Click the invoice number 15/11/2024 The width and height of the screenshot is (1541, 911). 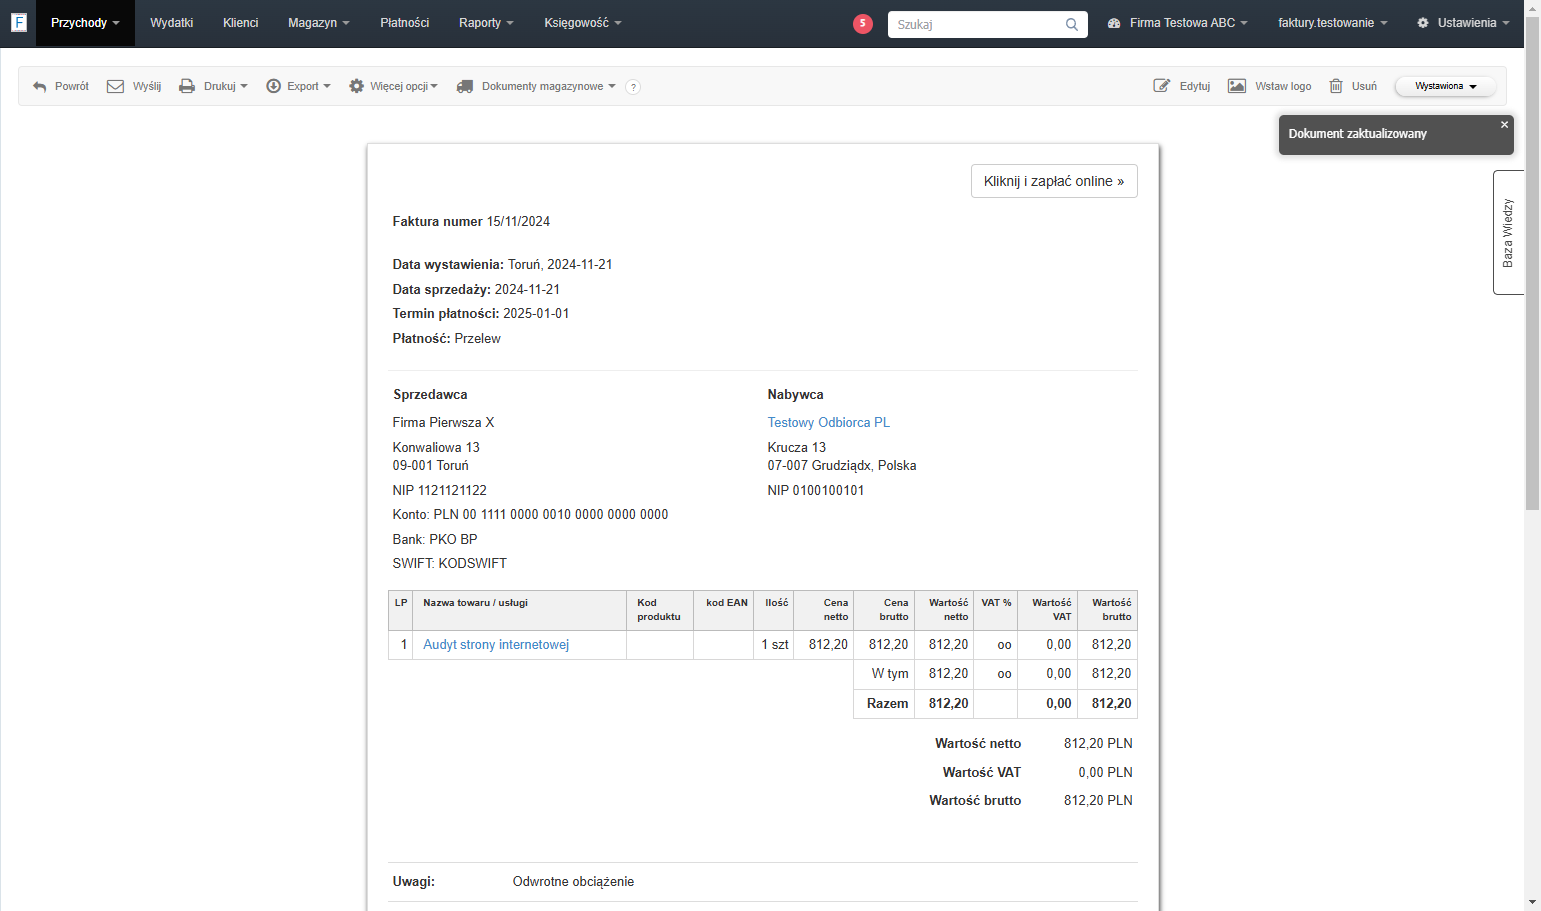pyautogui.click(x=518, y=222)
